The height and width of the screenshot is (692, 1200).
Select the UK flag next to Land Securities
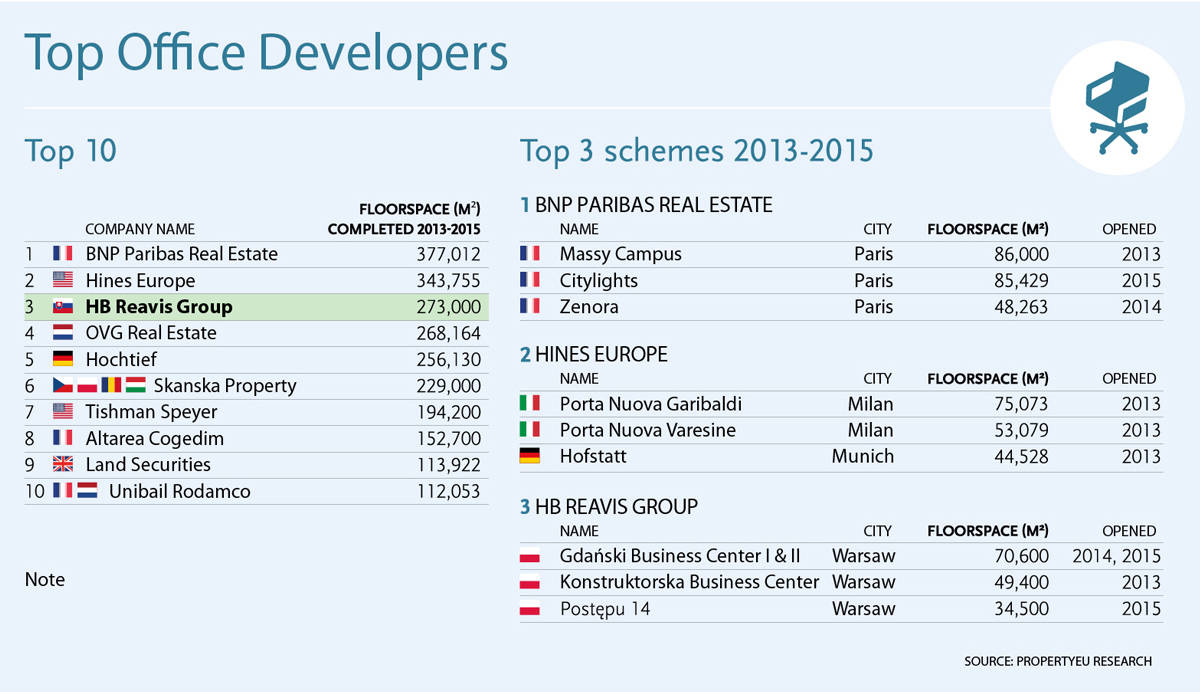coord(63,465)
